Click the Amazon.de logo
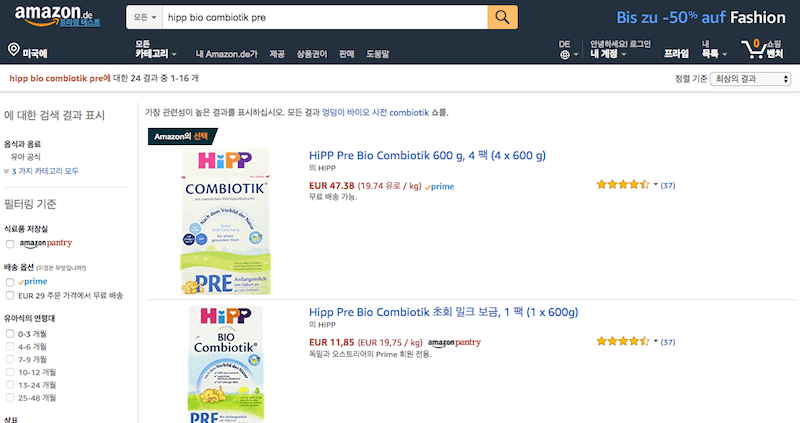 pos(57,16)
